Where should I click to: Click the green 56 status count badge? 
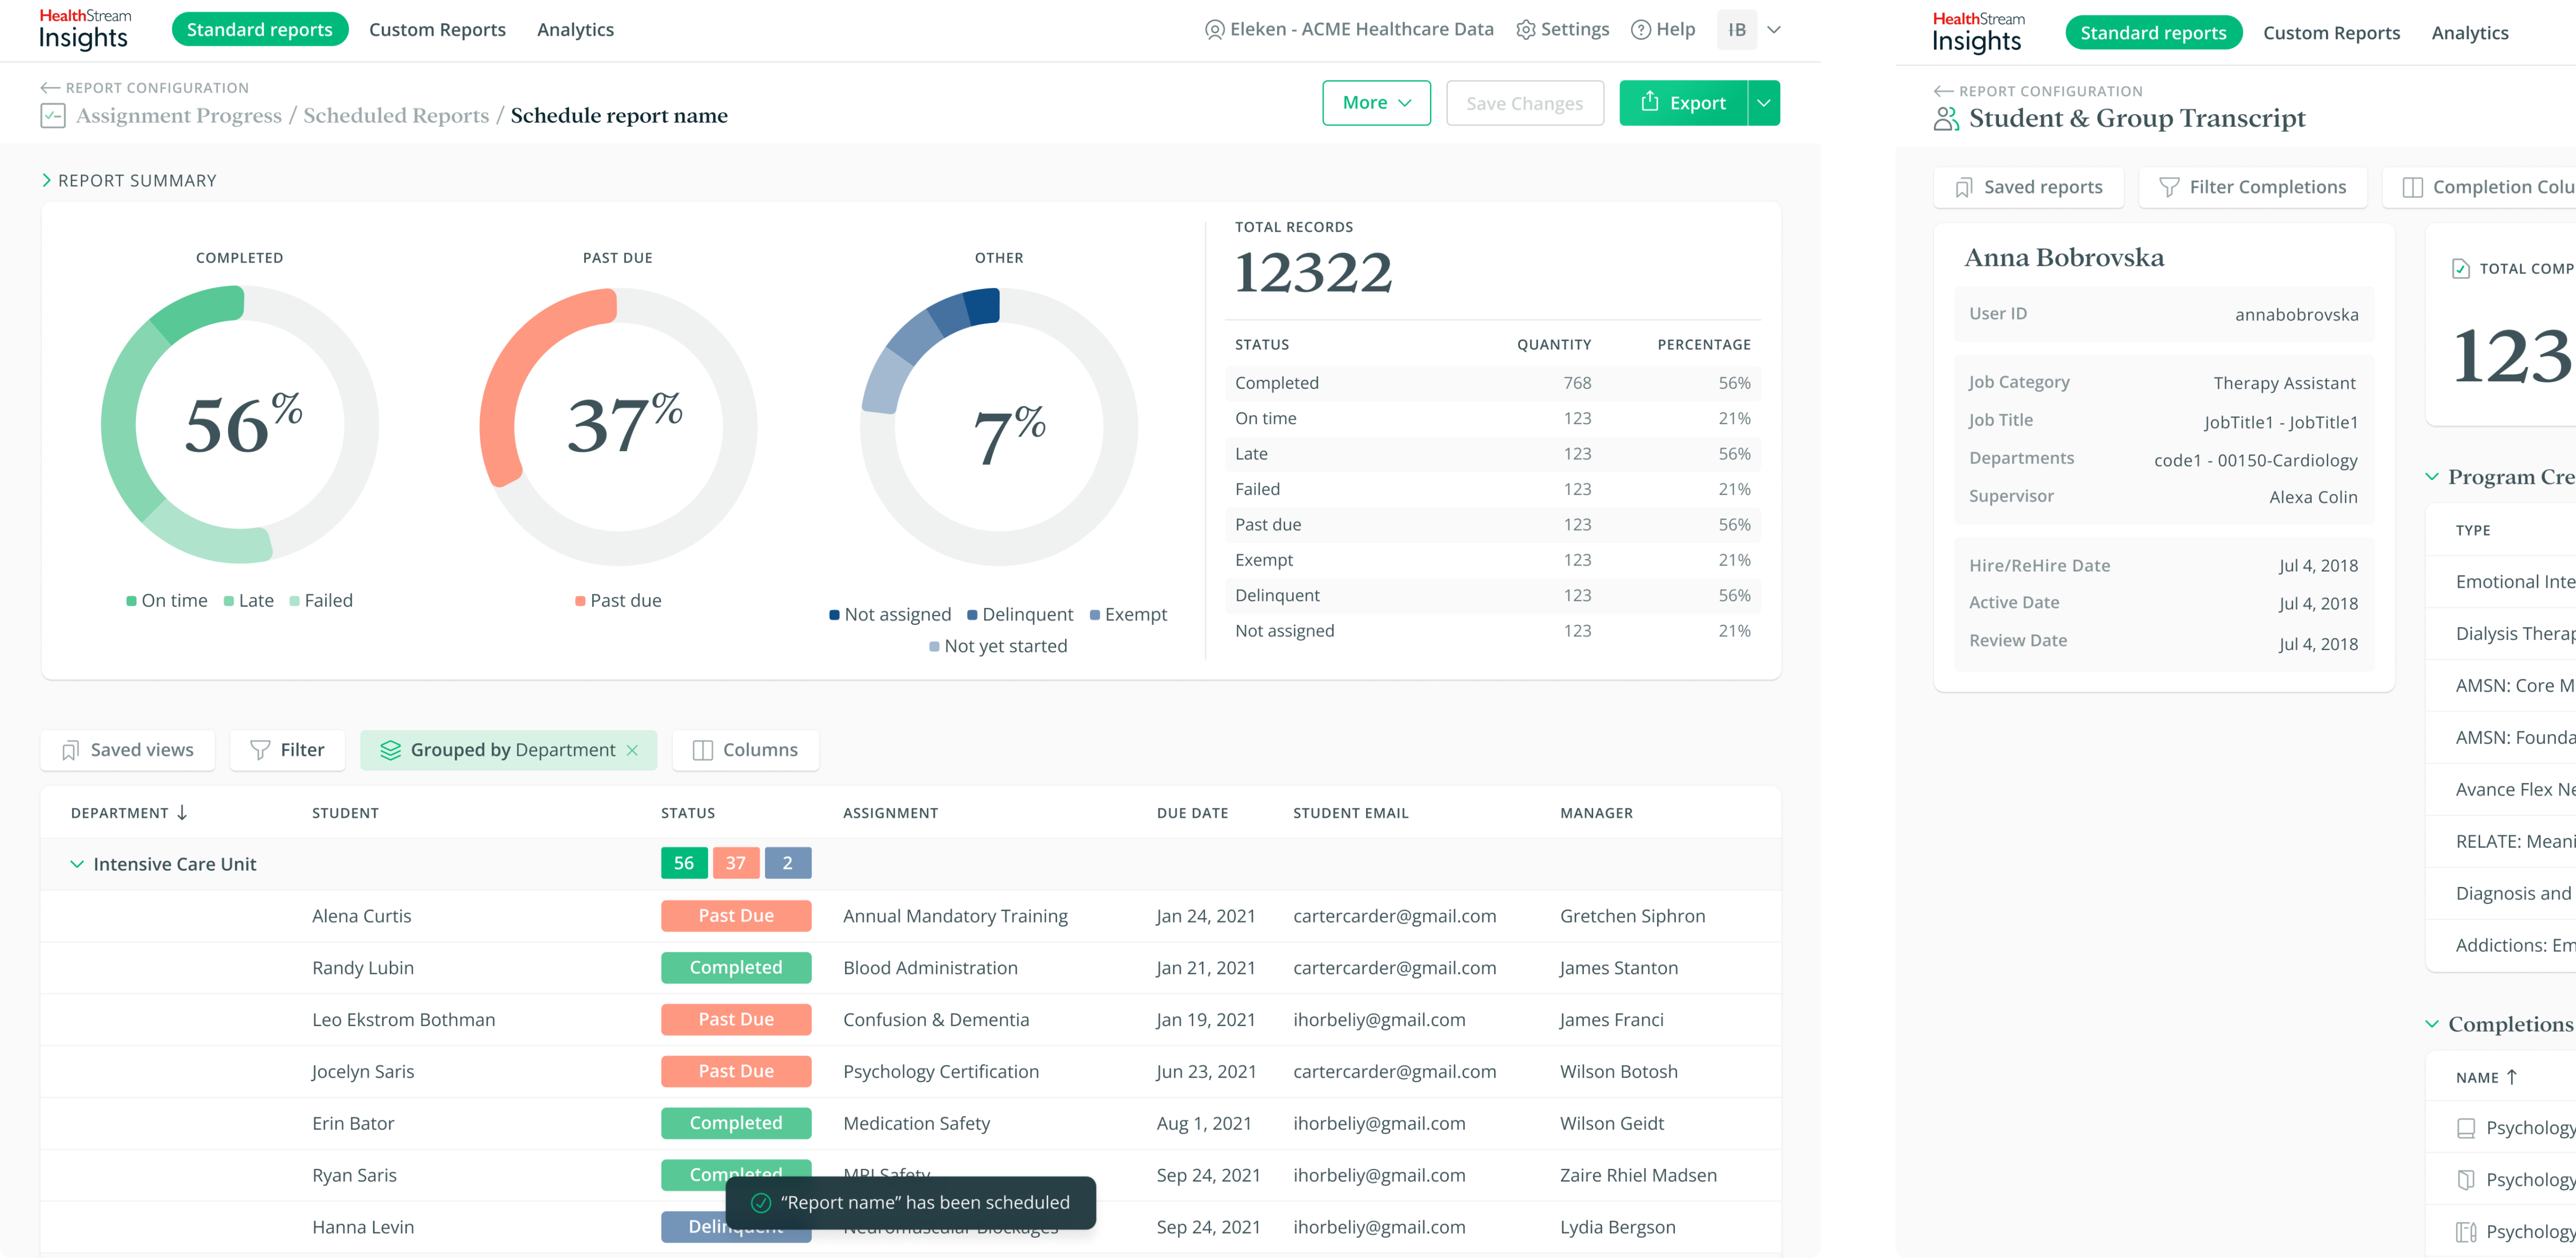coord(684,863)
